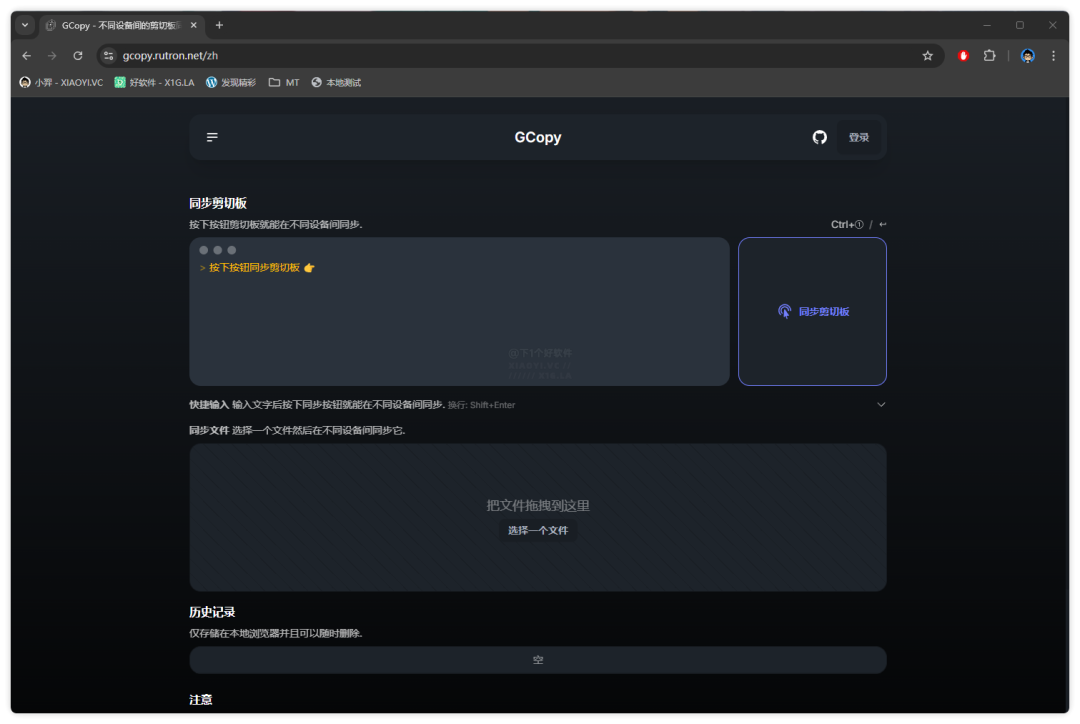
Task: Open the Chrome three-dot menu
Action: click(x=1053, y=56)
